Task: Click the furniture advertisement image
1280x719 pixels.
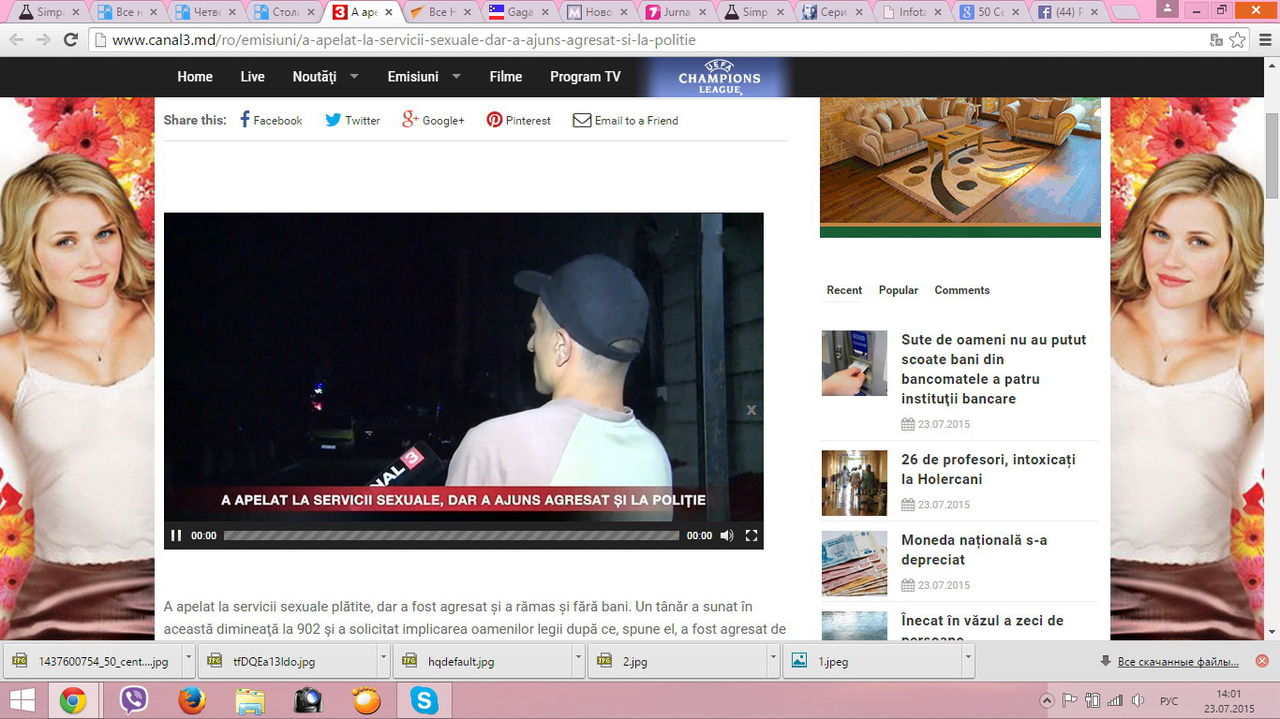Action: (x=960, y=167)
